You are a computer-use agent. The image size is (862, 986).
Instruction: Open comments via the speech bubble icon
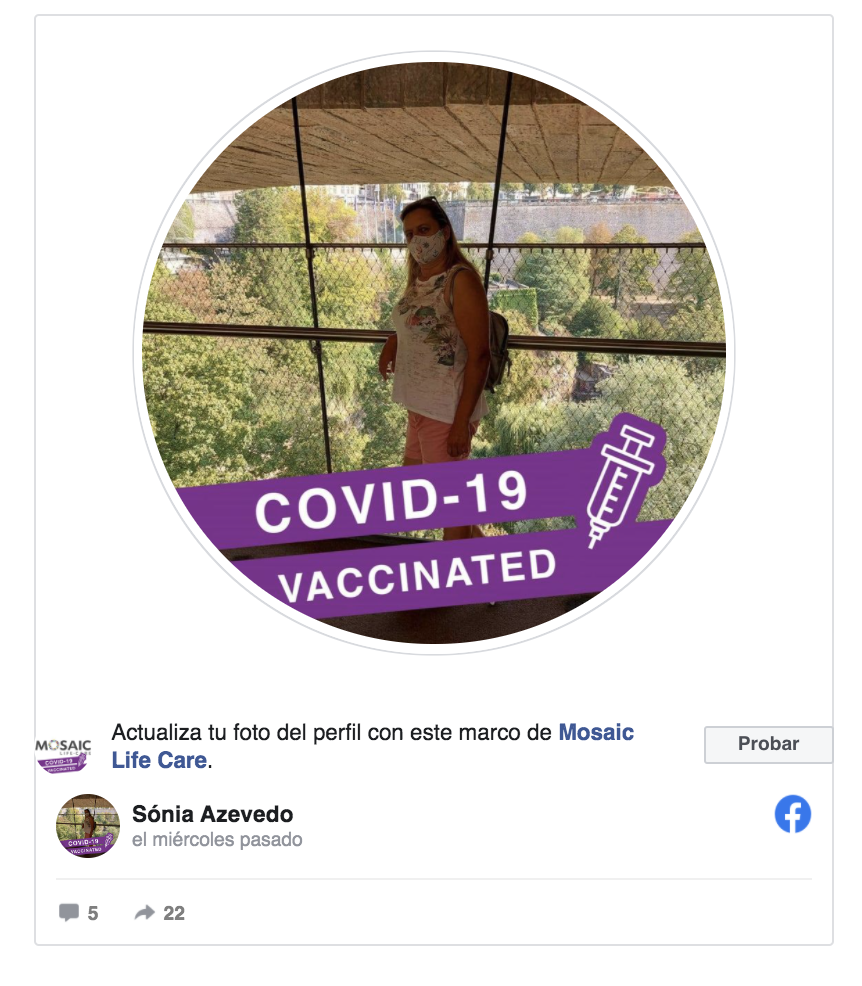pos(69,912)
